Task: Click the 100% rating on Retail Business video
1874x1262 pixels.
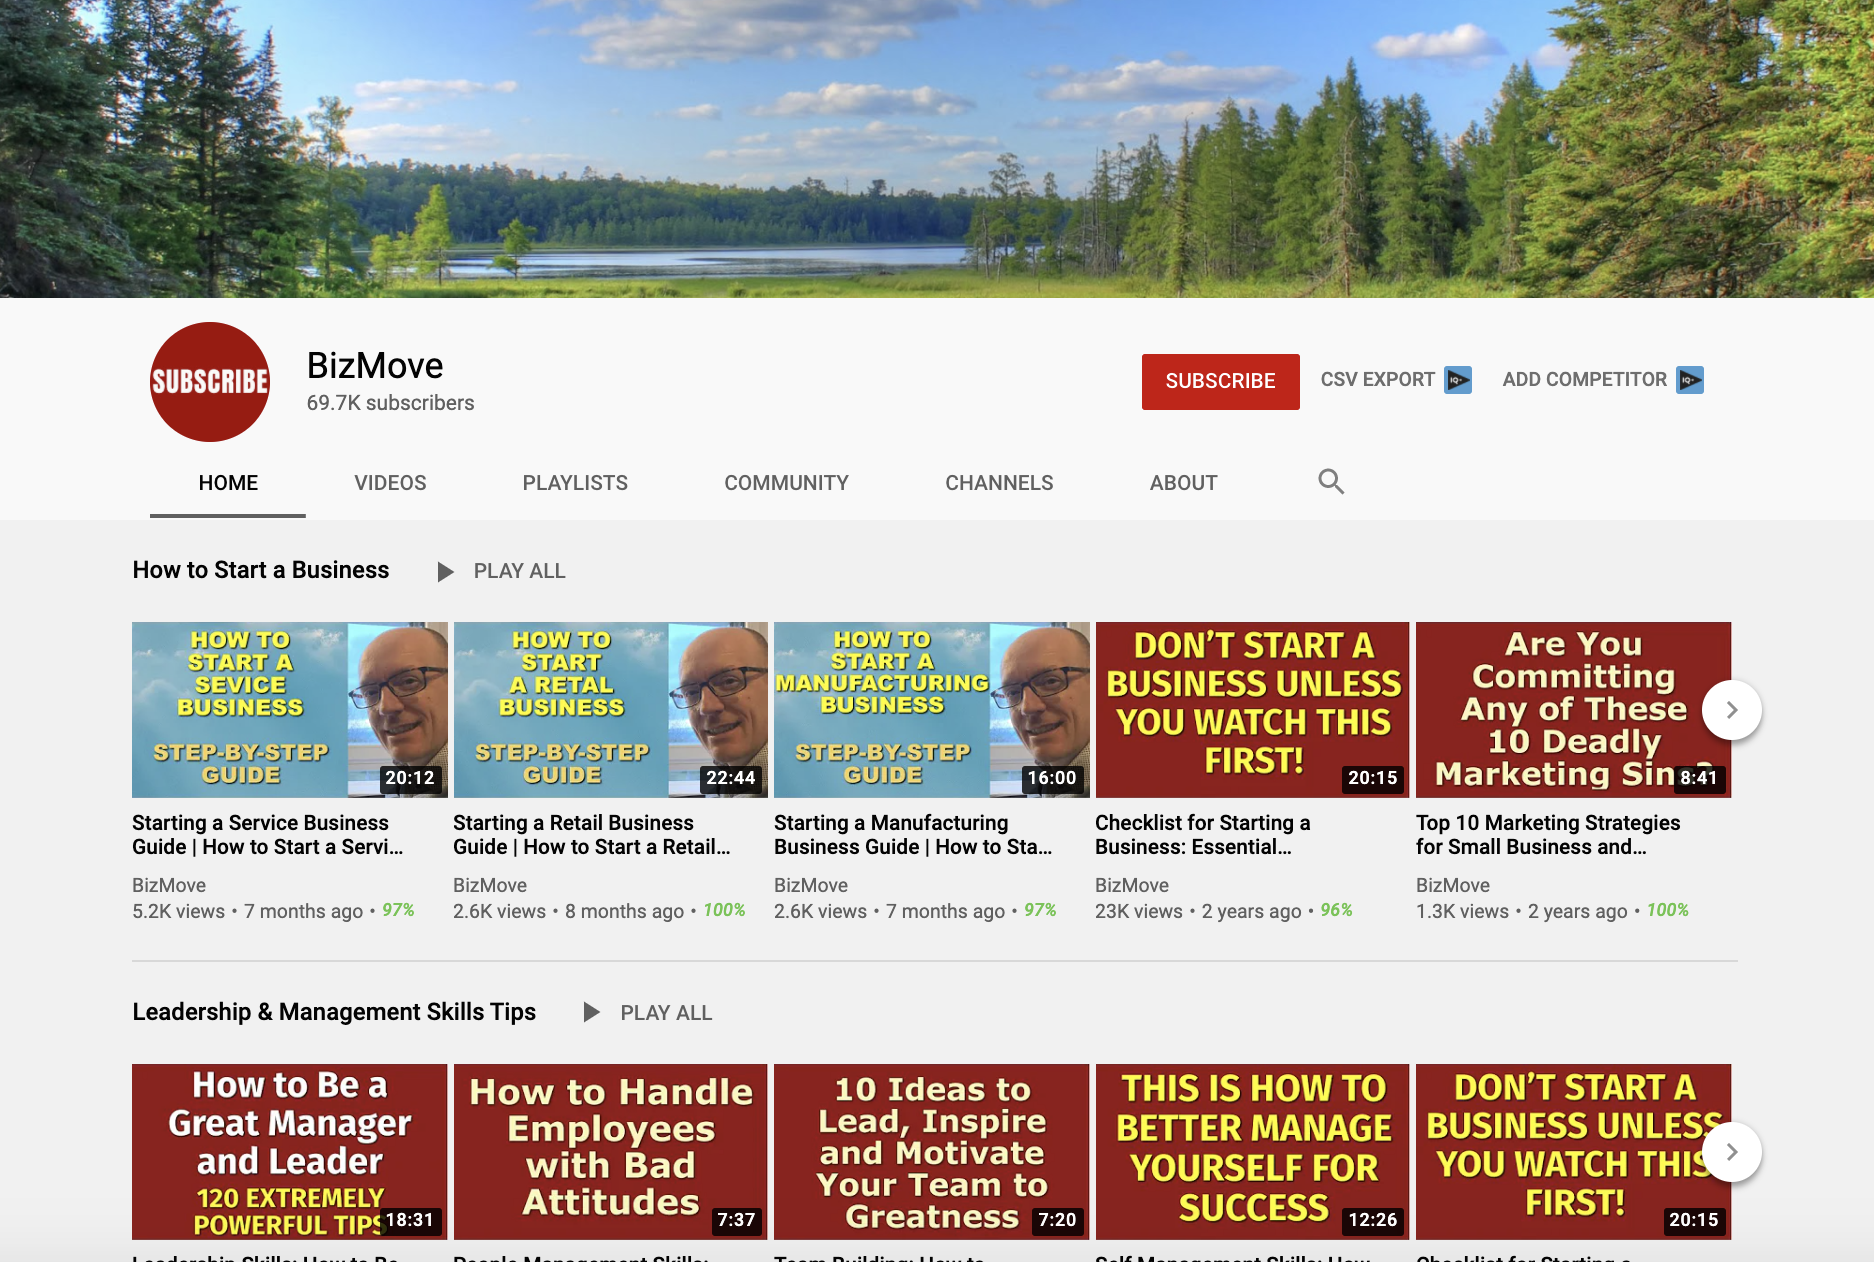Action: click(x=724, y=910)
